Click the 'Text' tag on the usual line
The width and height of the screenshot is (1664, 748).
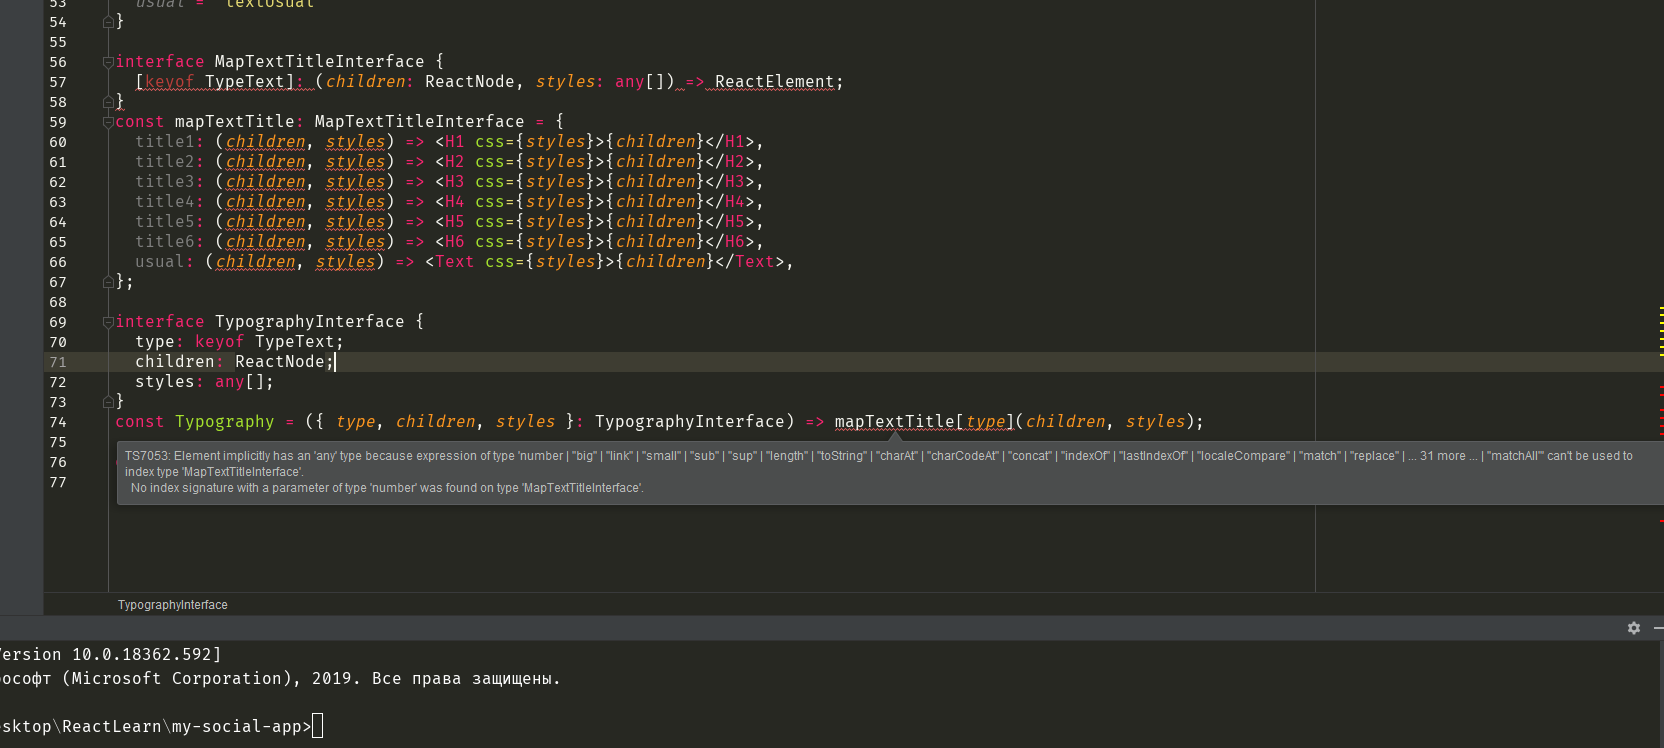point(454,262)
